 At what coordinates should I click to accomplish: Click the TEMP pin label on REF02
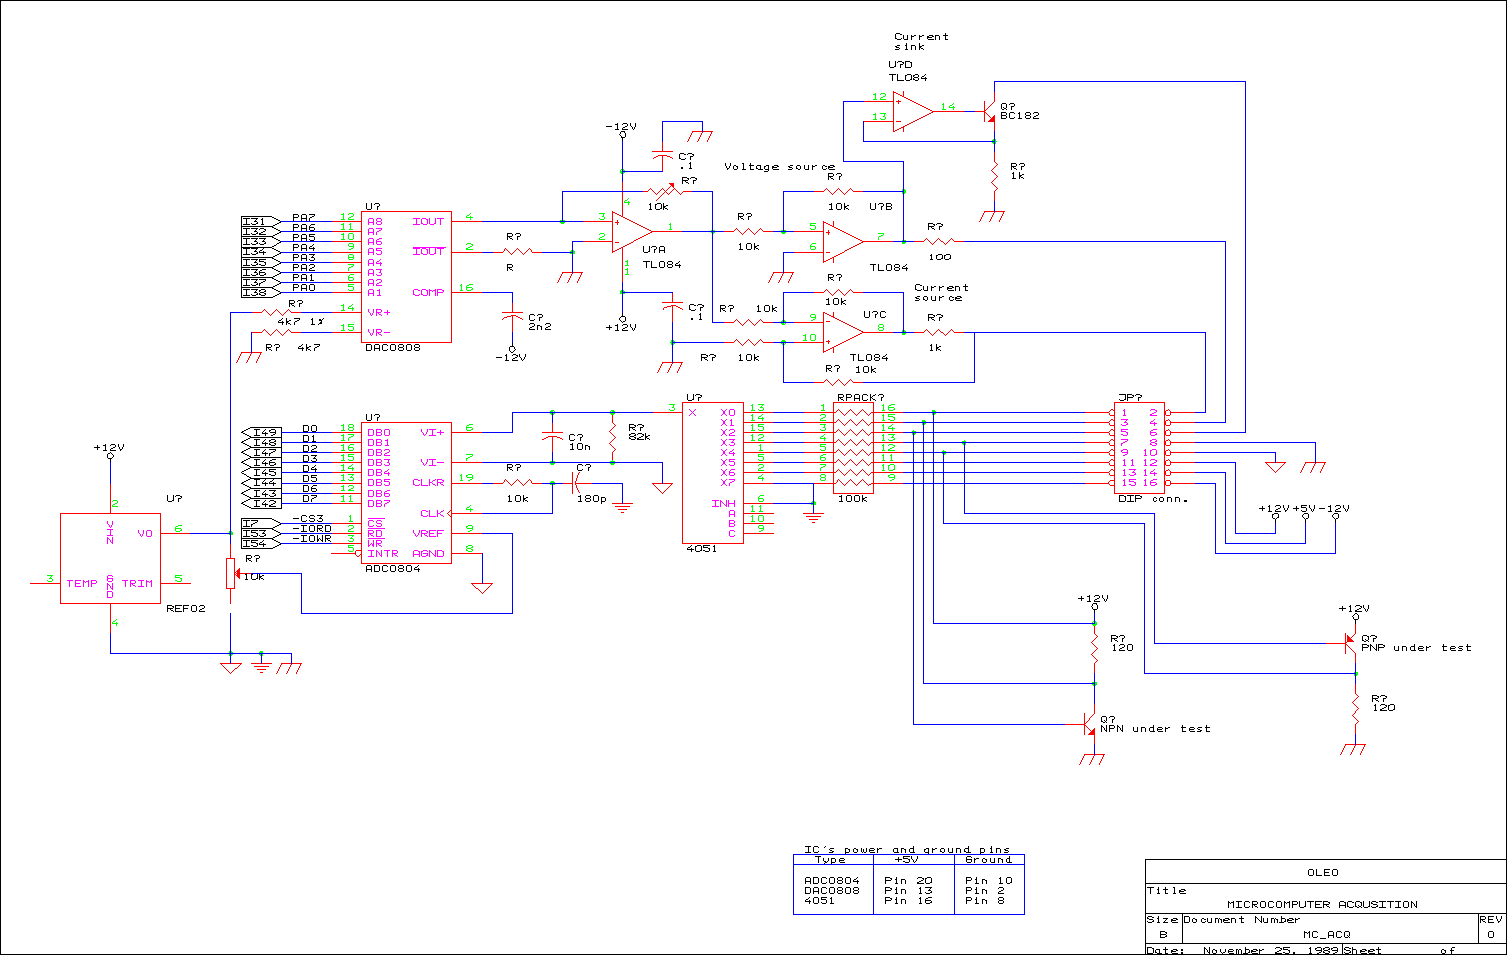point(82,583)
